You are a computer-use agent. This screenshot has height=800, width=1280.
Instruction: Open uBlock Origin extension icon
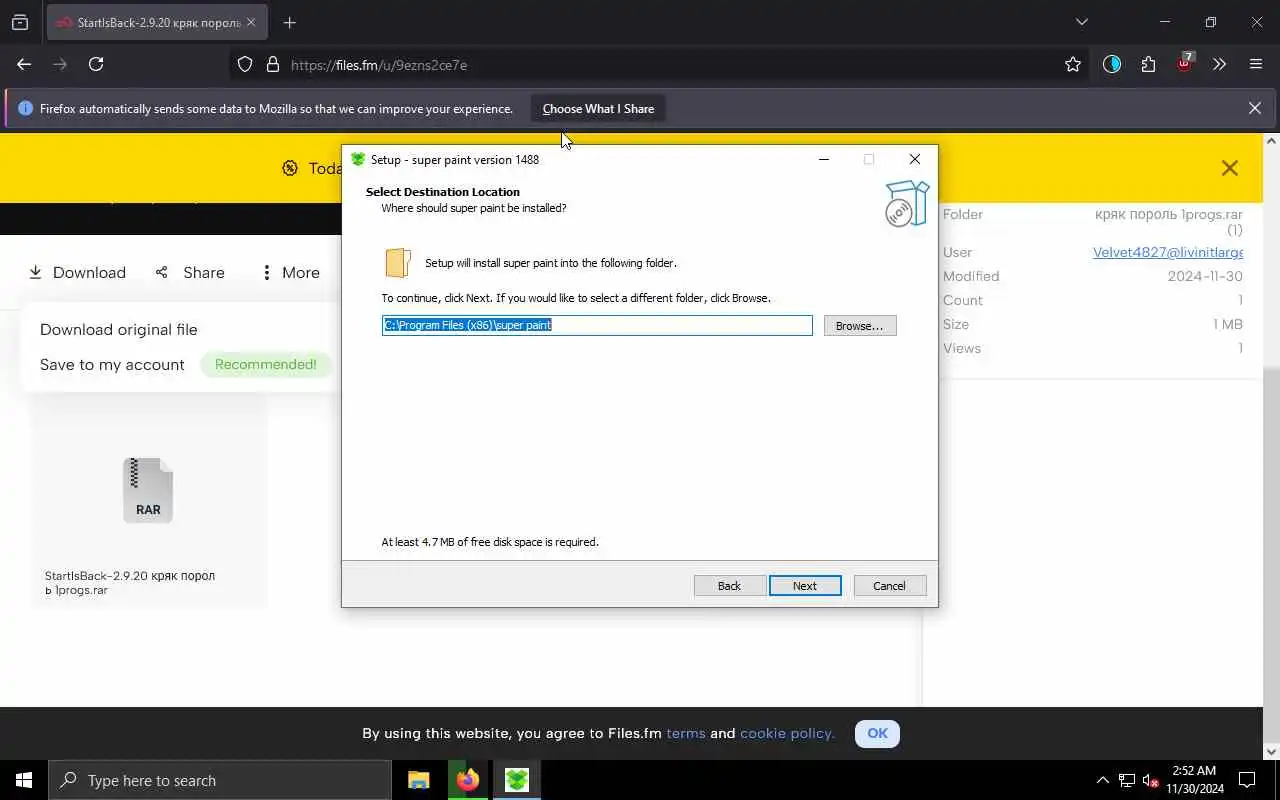1184,63
